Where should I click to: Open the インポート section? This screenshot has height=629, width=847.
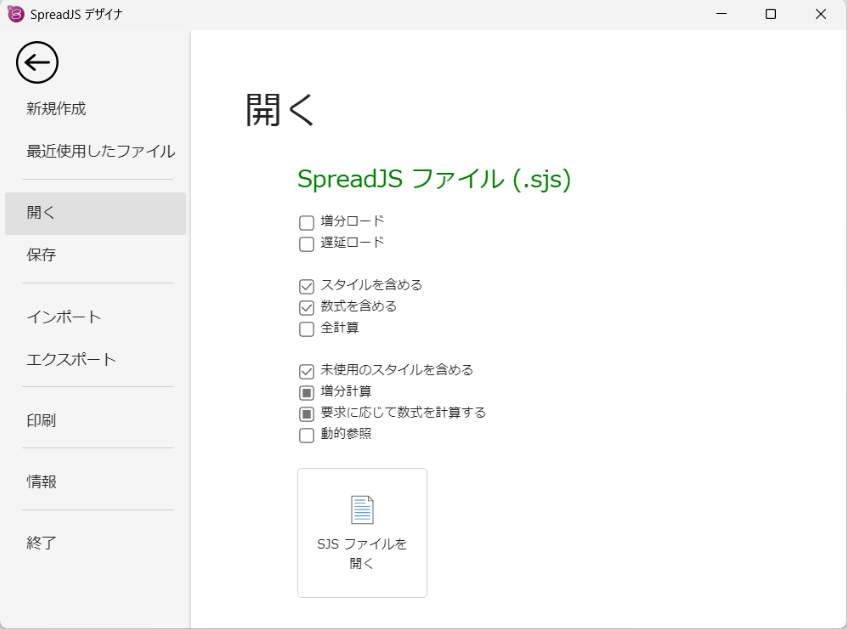(x=64, y=317)
